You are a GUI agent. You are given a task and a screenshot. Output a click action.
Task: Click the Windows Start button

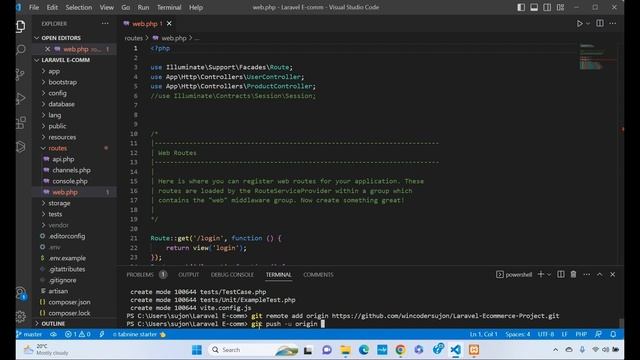click(197, 350)
